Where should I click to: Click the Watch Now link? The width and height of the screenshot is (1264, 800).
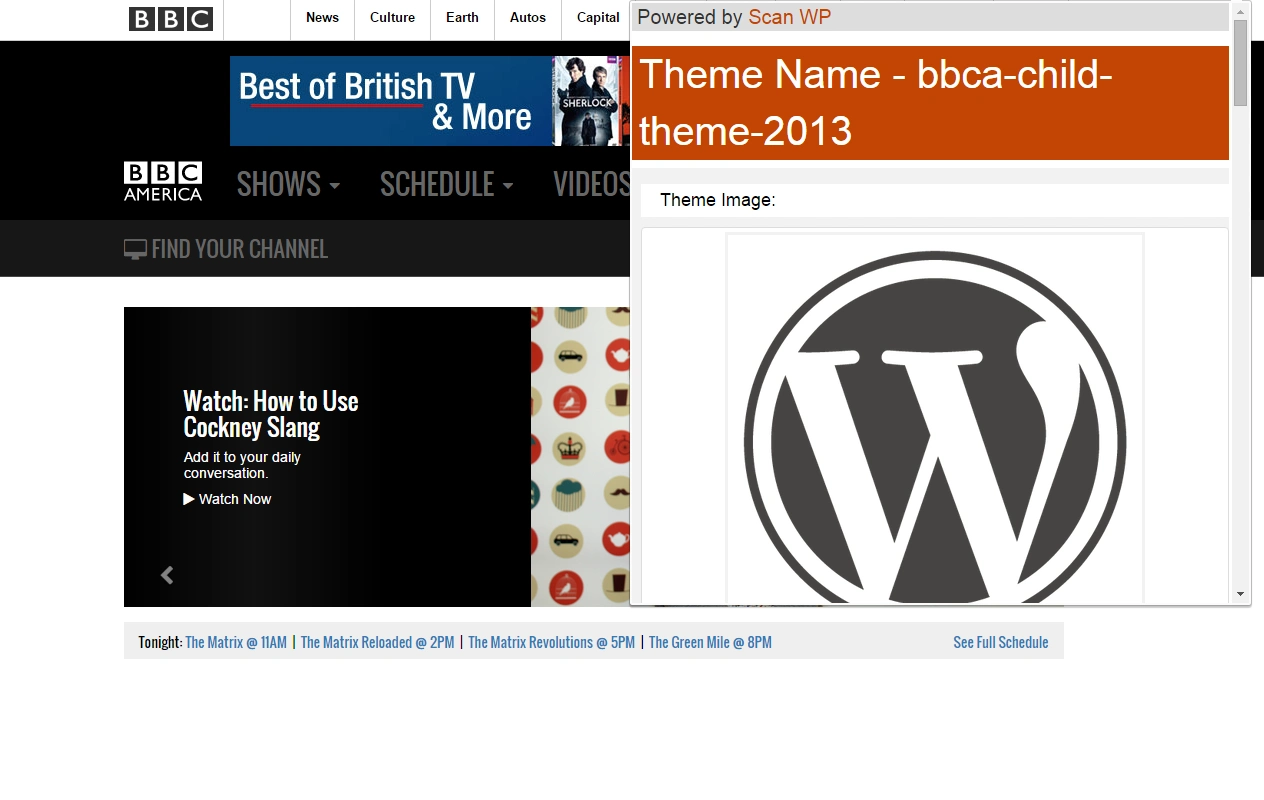coord(227,499)
